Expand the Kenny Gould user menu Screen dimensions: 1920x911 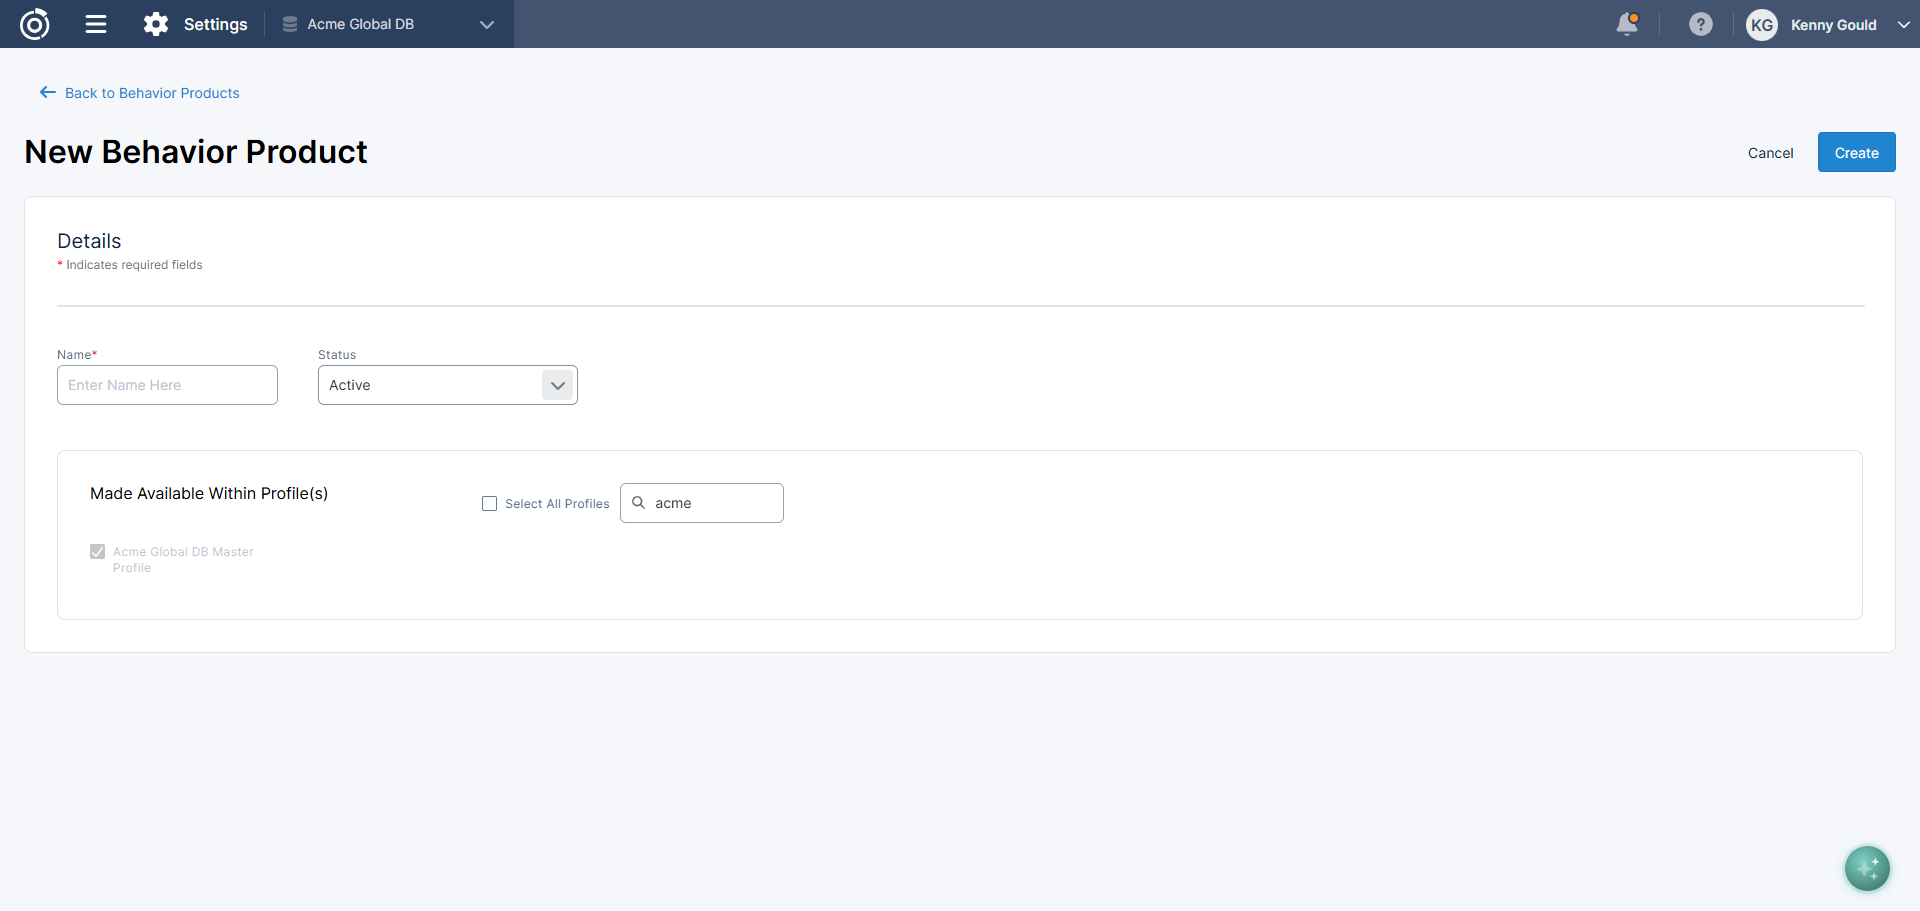click(1903, 25)
